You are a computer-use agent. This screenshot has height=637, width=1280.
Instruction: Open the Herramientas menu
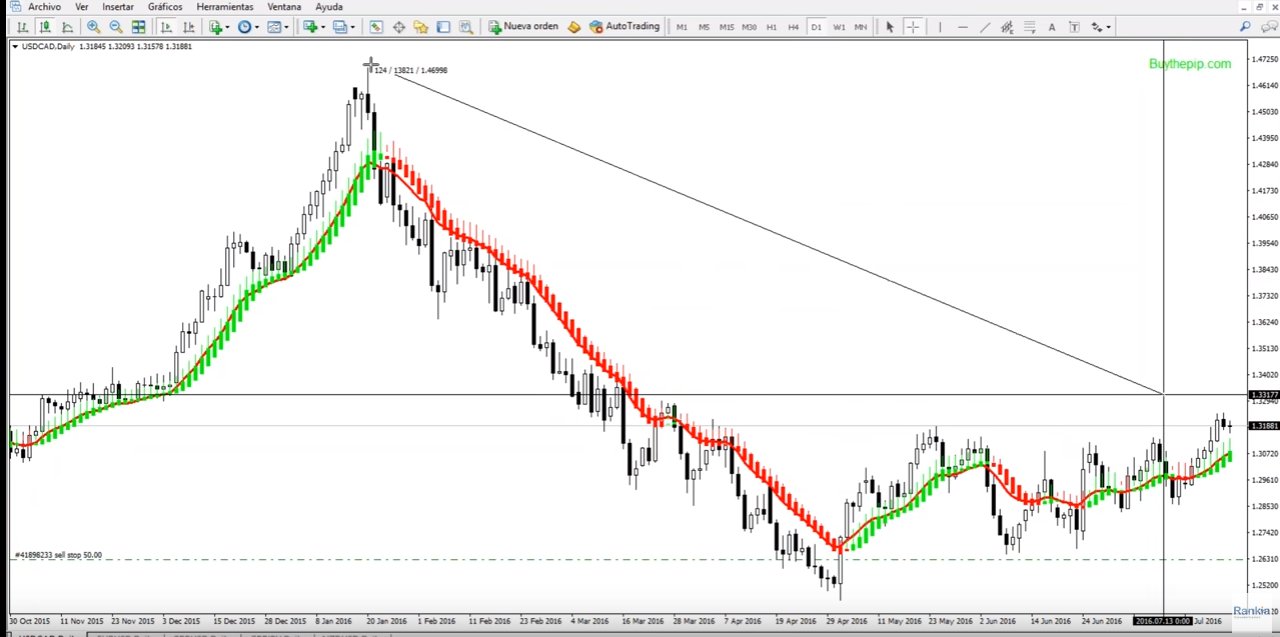coord(225,7)
